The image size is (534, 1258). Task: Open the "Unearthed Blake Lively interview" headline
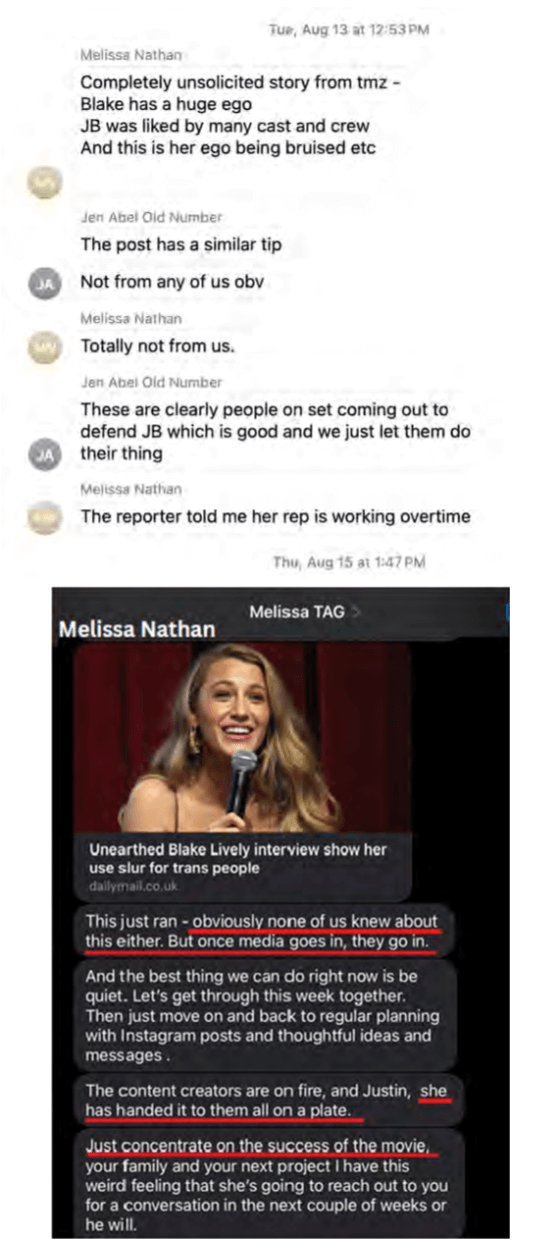238,858
